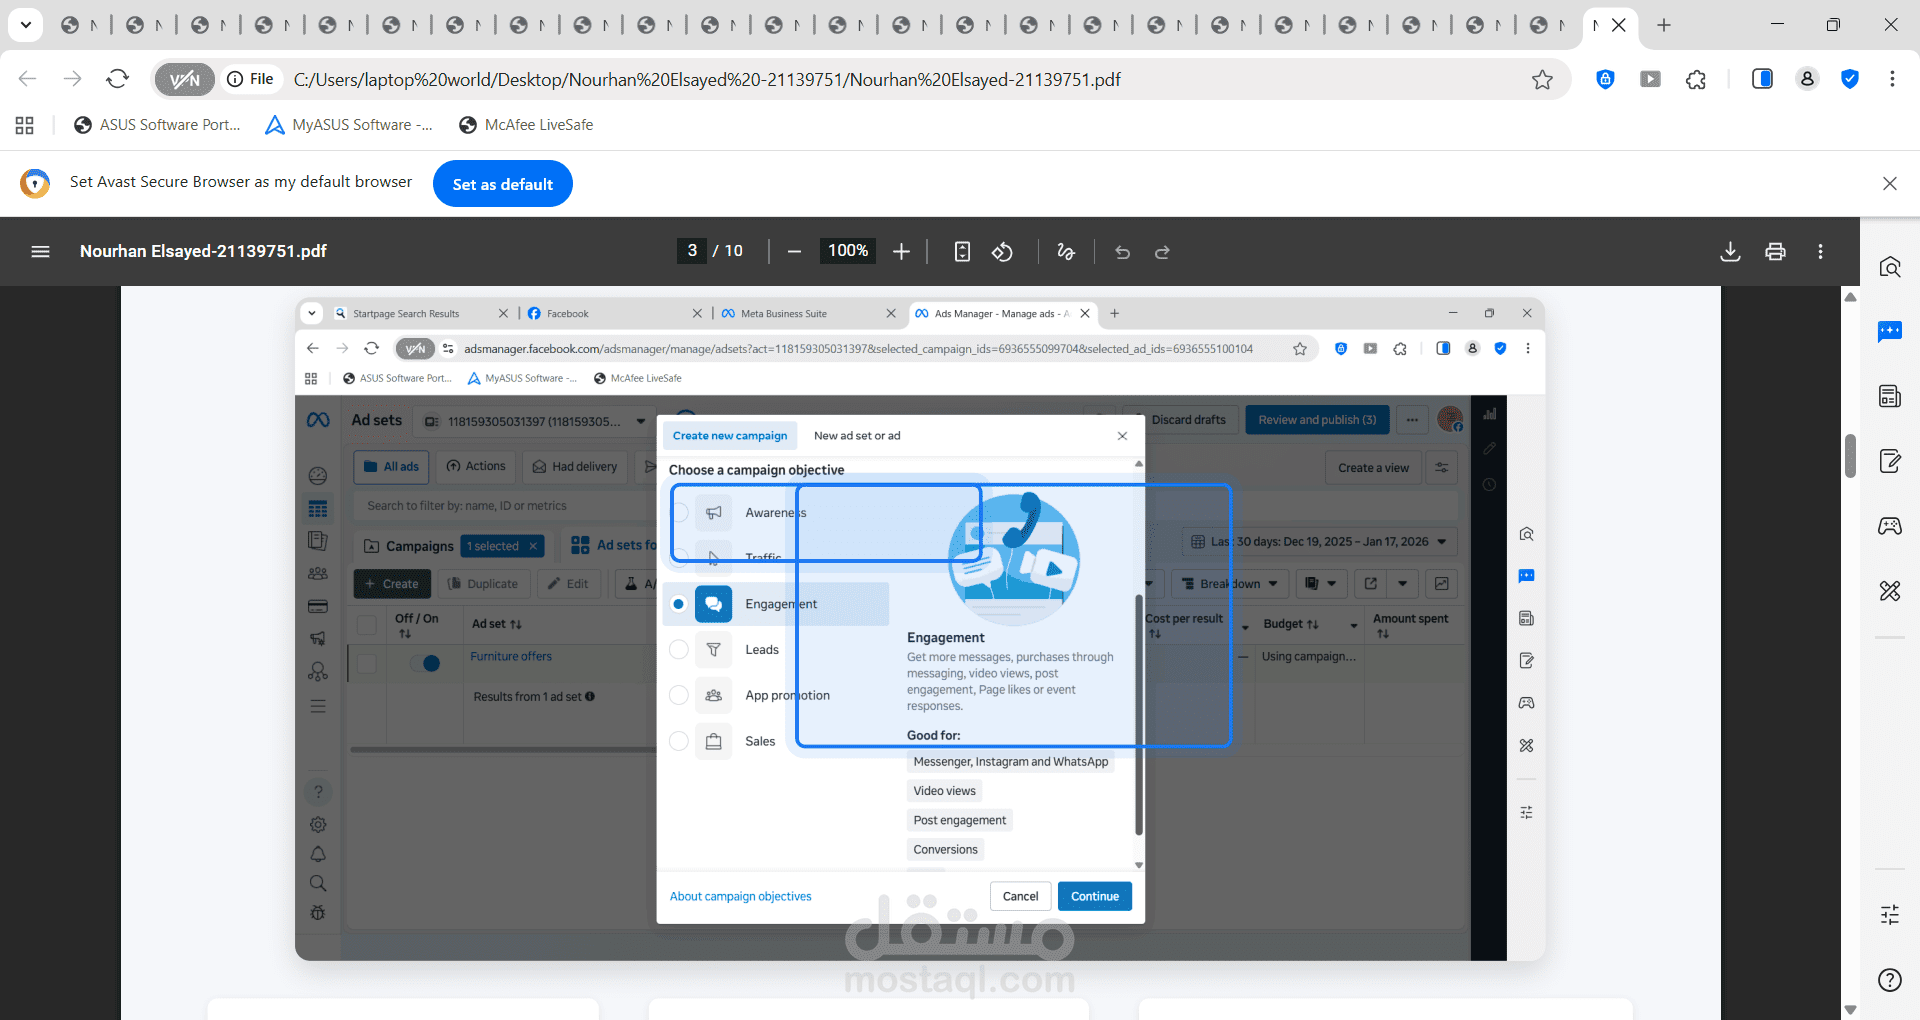Open the sidebar help question mark icon
This screenshot has width=1920, height=1020.
(1890, 980)
